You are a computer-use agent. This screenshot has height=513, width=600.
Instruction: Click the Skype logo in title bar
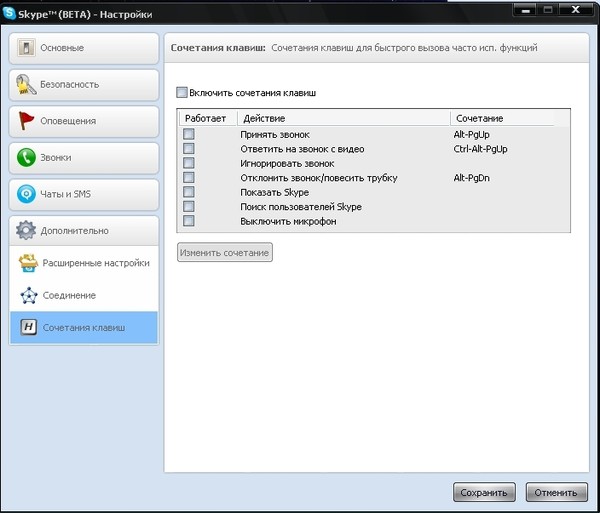tap(9, 13)
